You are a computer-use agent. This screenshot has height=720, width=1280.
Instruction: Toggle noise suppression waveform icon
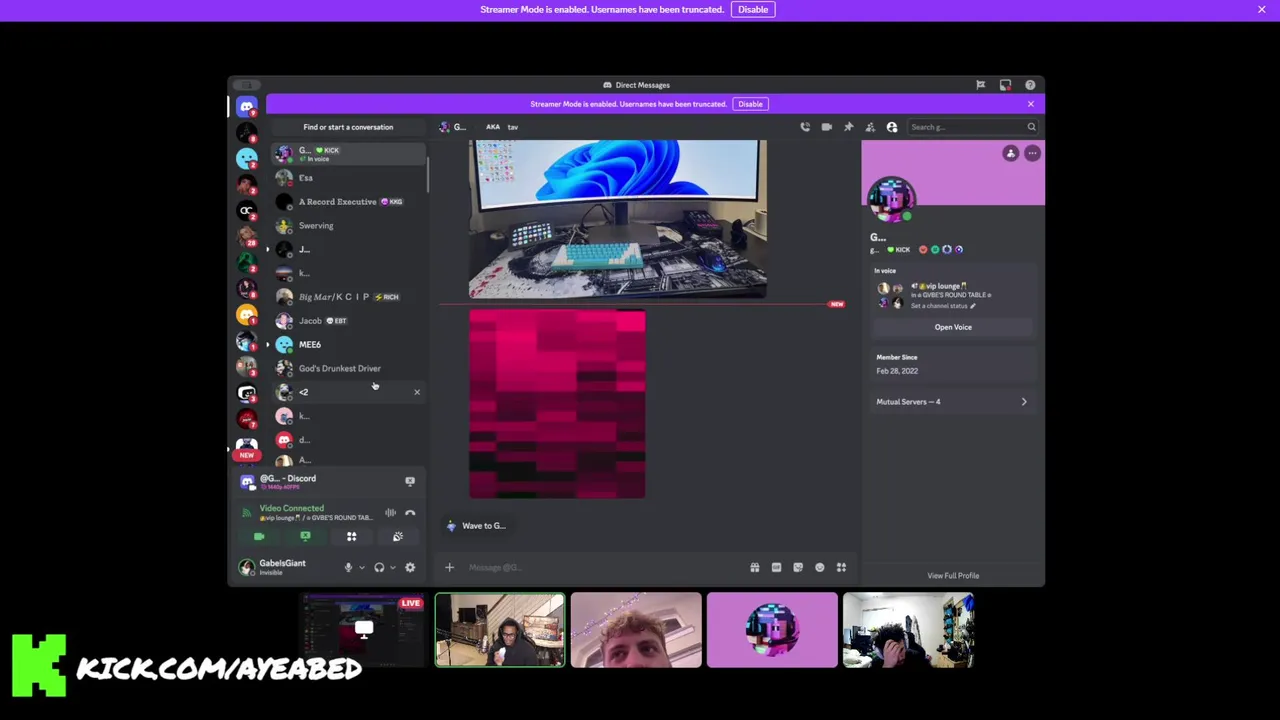[390, 513]
